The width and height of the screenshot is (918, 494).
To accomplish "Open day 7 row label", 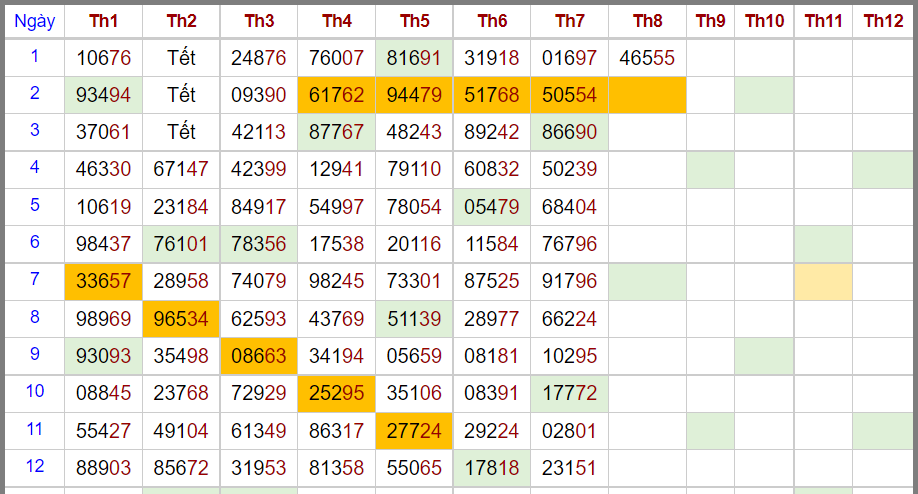I will coord(35,280).
